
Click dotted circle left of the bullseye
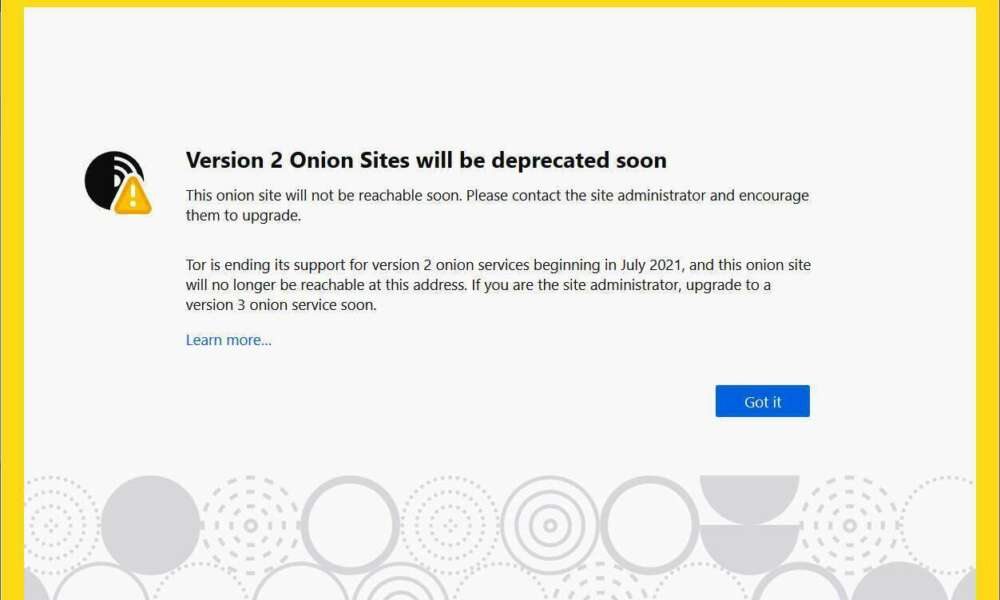(450, 525)
